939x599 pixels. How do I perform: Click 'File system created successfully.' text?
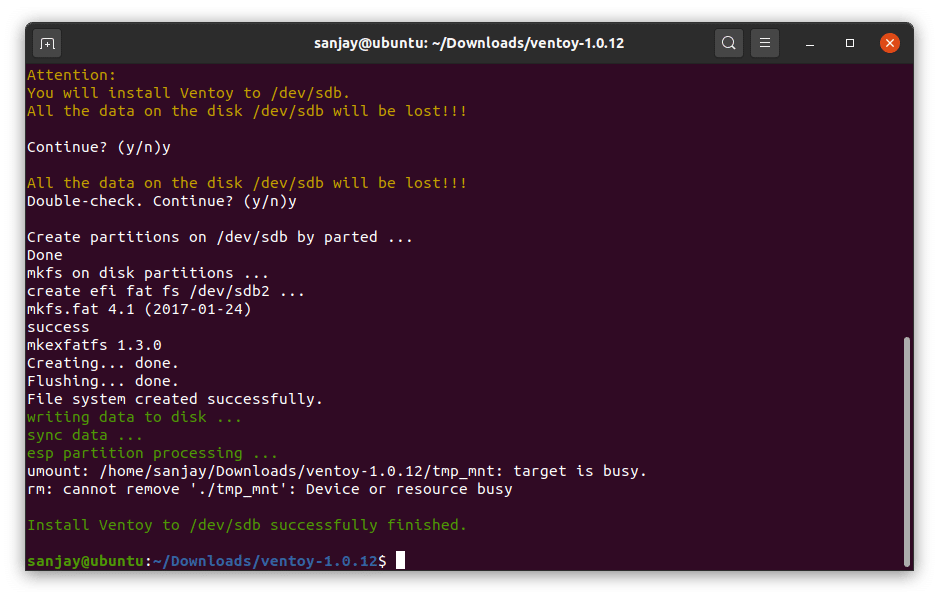[174, 399]
